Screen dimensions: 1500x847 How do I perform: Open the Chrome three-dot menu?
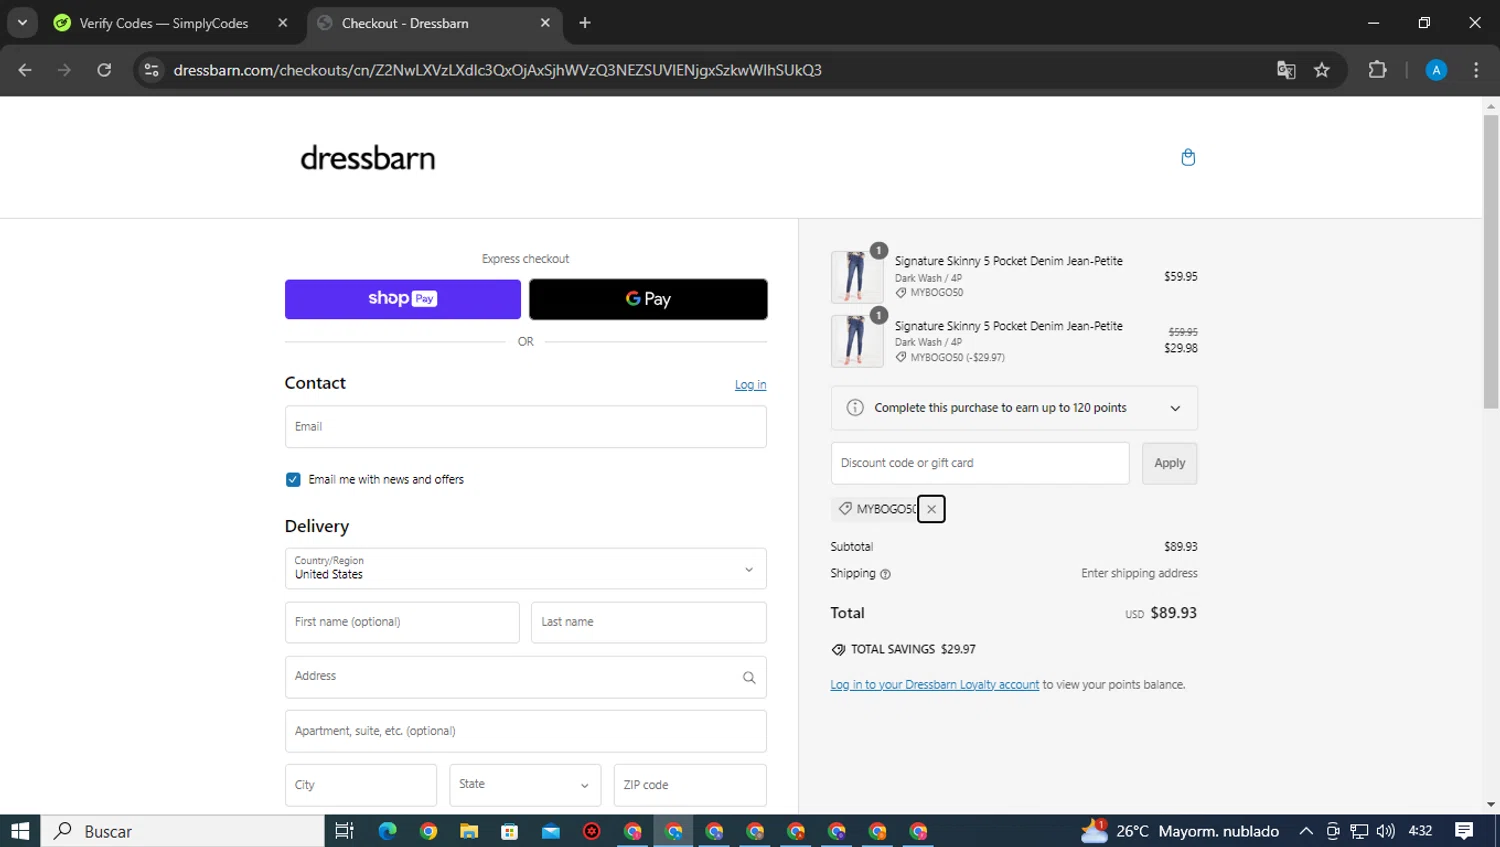1476,70
